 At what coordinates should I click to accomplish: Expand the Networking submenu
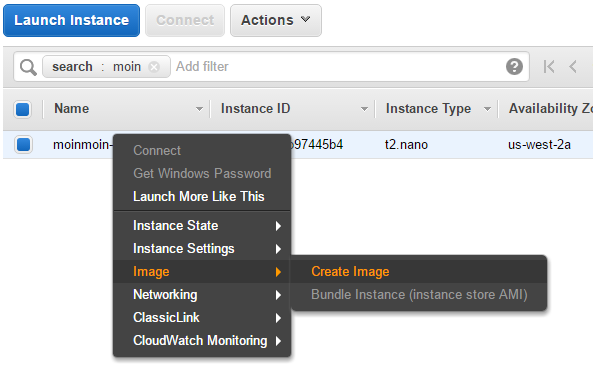202,295
